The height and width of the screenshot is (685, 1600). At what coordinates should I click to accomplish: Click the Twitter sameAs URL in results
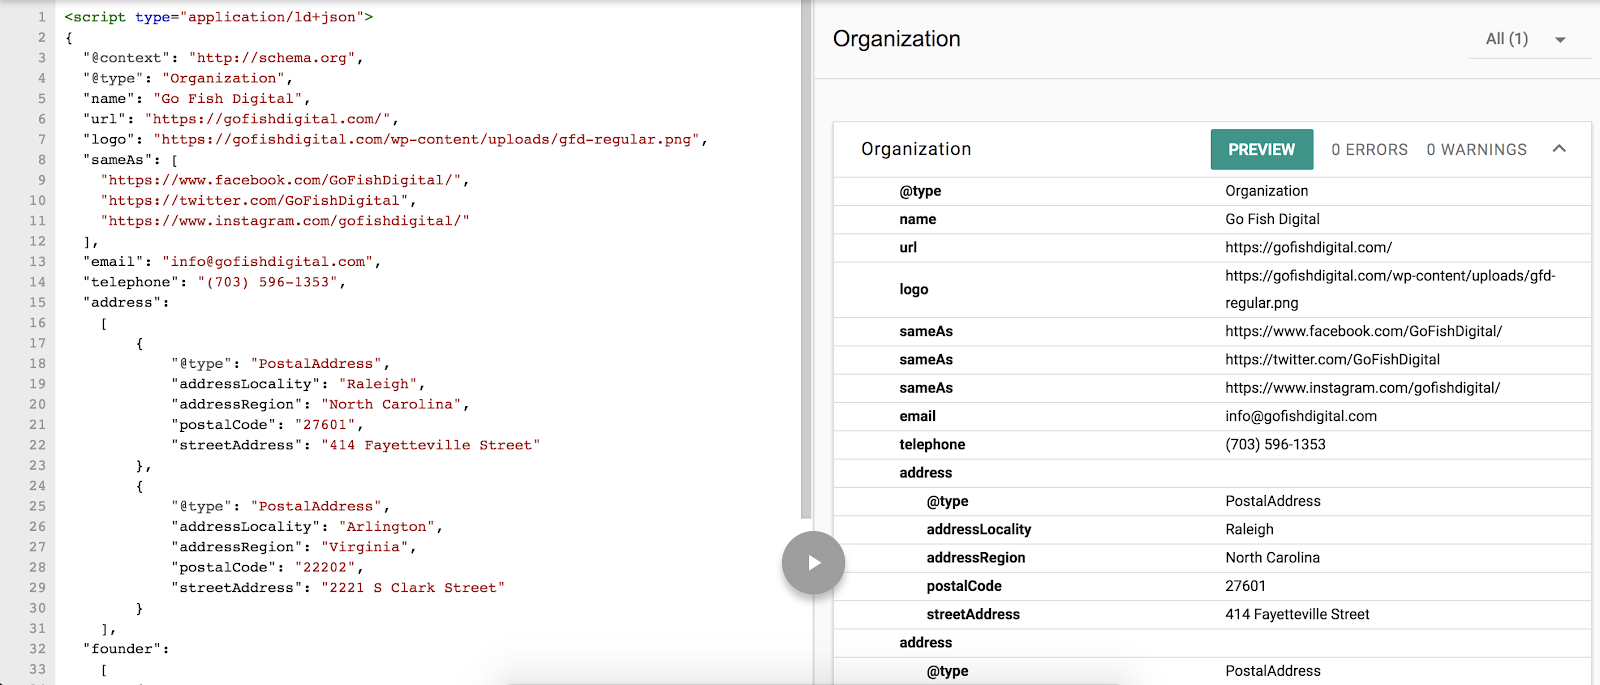pos(1332,360)
